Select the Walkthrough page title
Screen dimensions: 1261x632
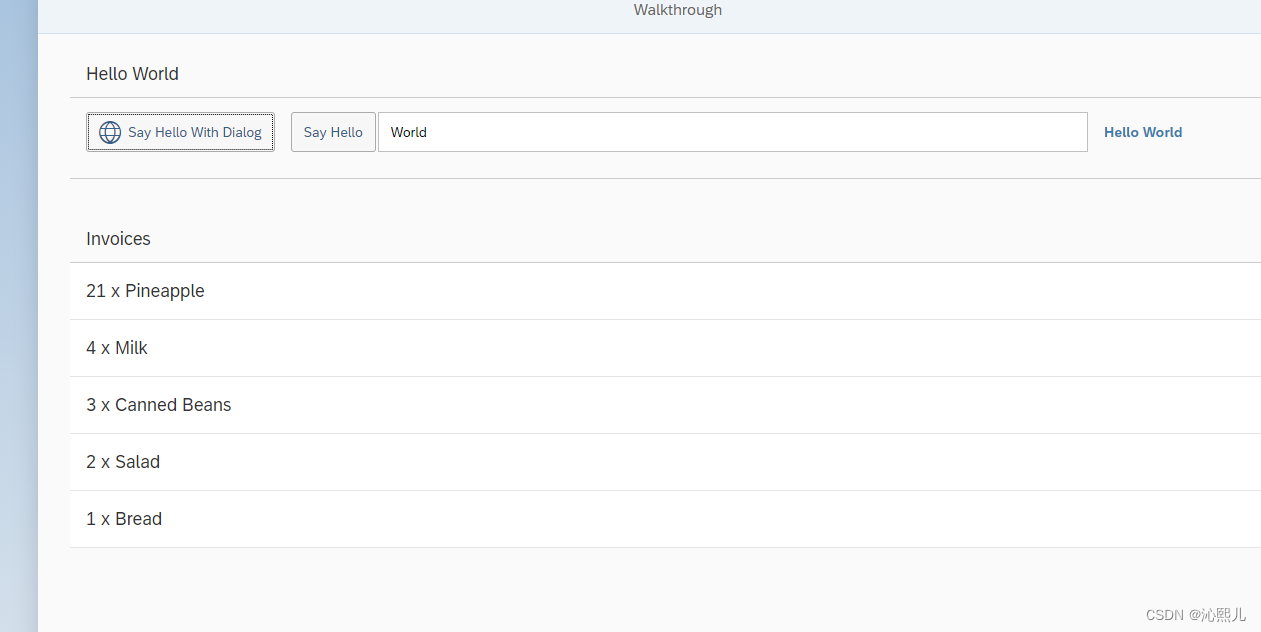pyautogui.click(x=677, y=10)
